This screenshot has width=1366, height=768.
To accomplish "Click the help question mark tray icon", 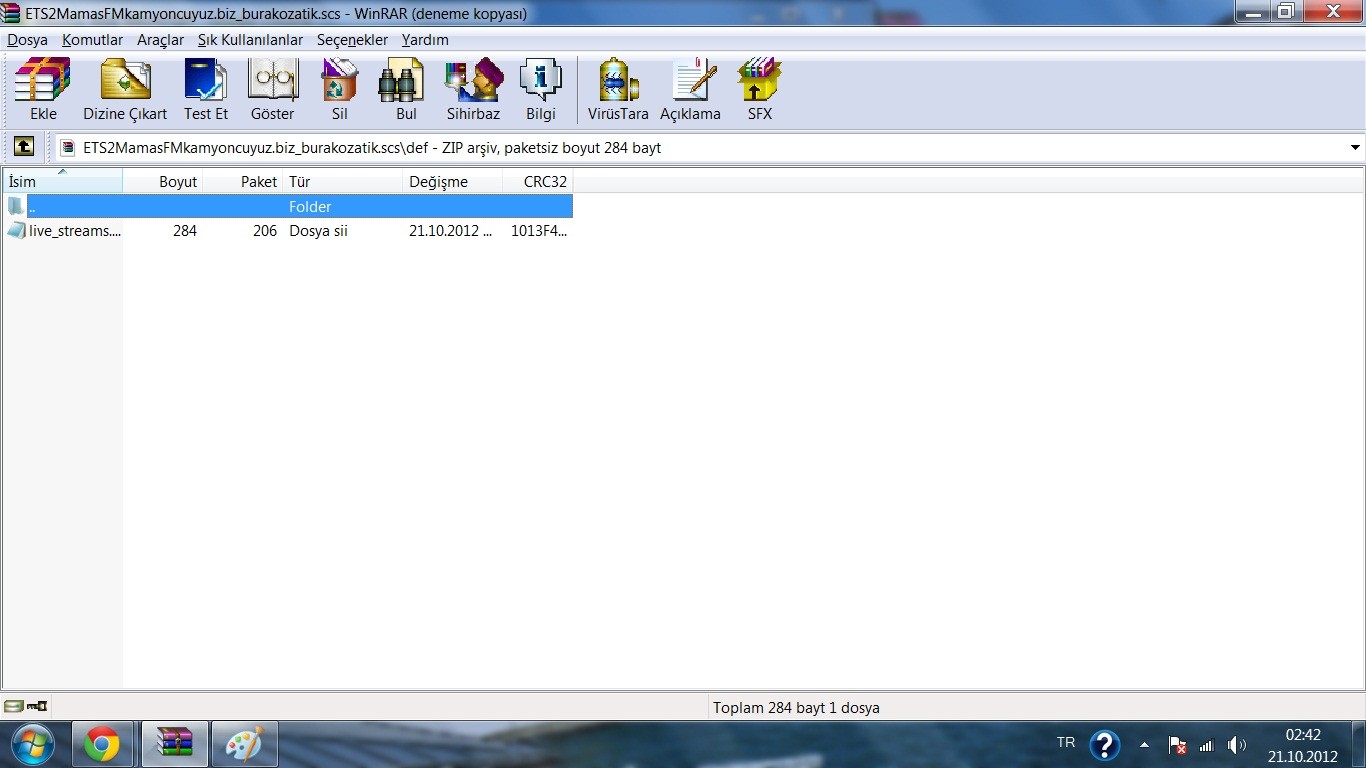I will [x=1104, y=745].
